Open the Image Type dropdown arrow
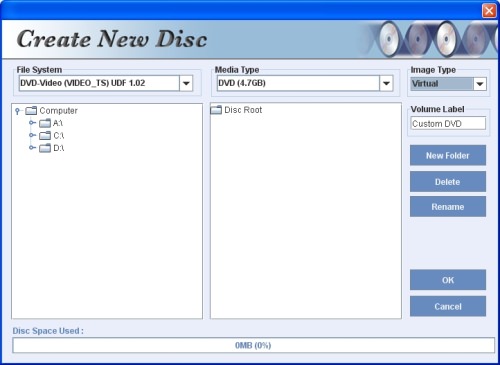Screen dimensions: 500x365 [480, 84]
